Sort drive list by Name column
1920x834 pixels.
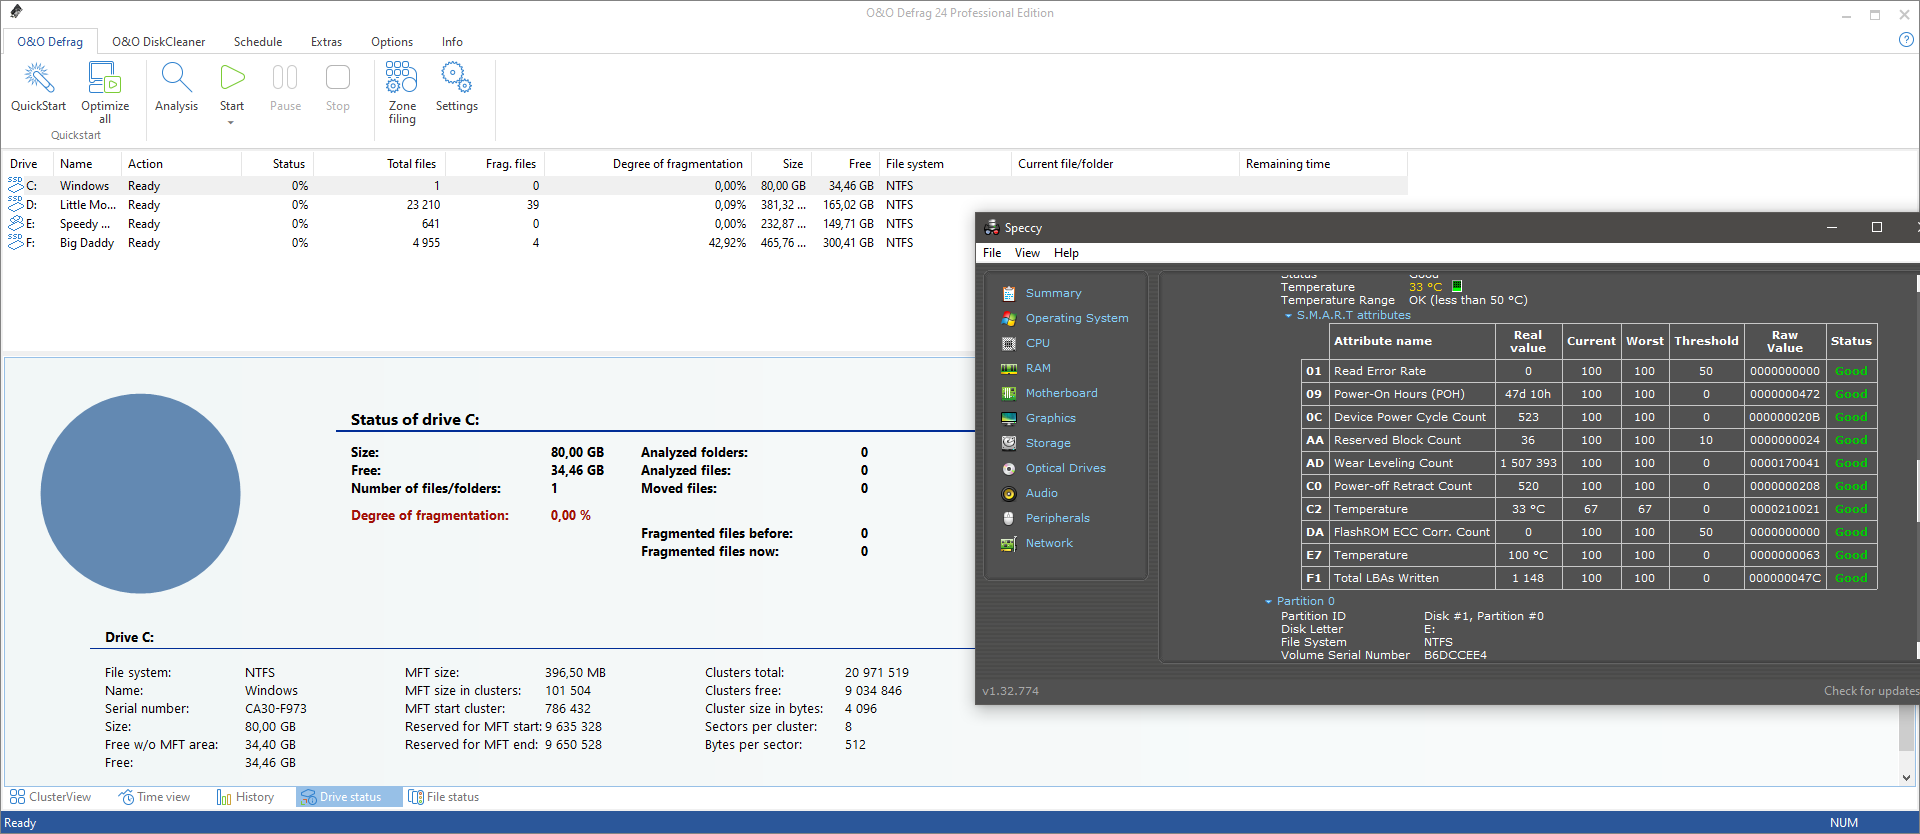pyautogui.click(x=88, y=164)
